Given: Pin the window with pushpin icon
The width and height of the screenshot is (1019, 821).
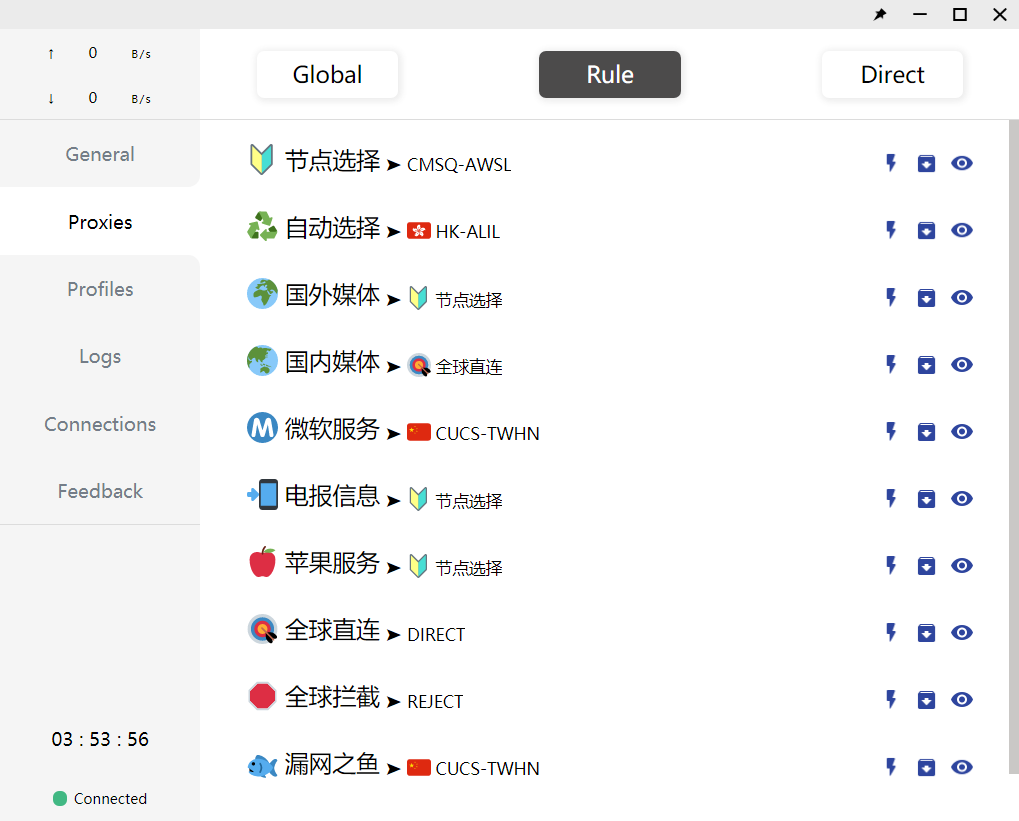Looking at the screenshot, I should tap(880, 14).
